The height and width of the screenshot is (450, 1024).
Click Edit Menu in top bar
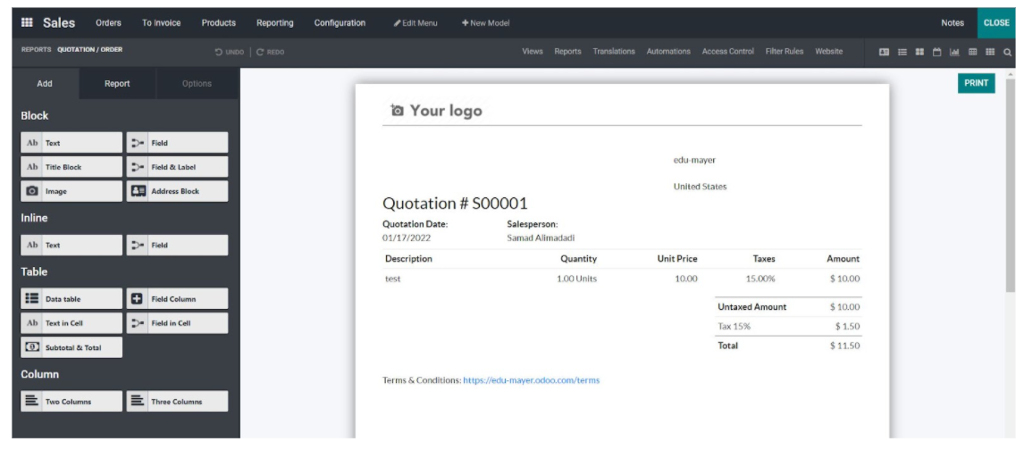[415, 23]
